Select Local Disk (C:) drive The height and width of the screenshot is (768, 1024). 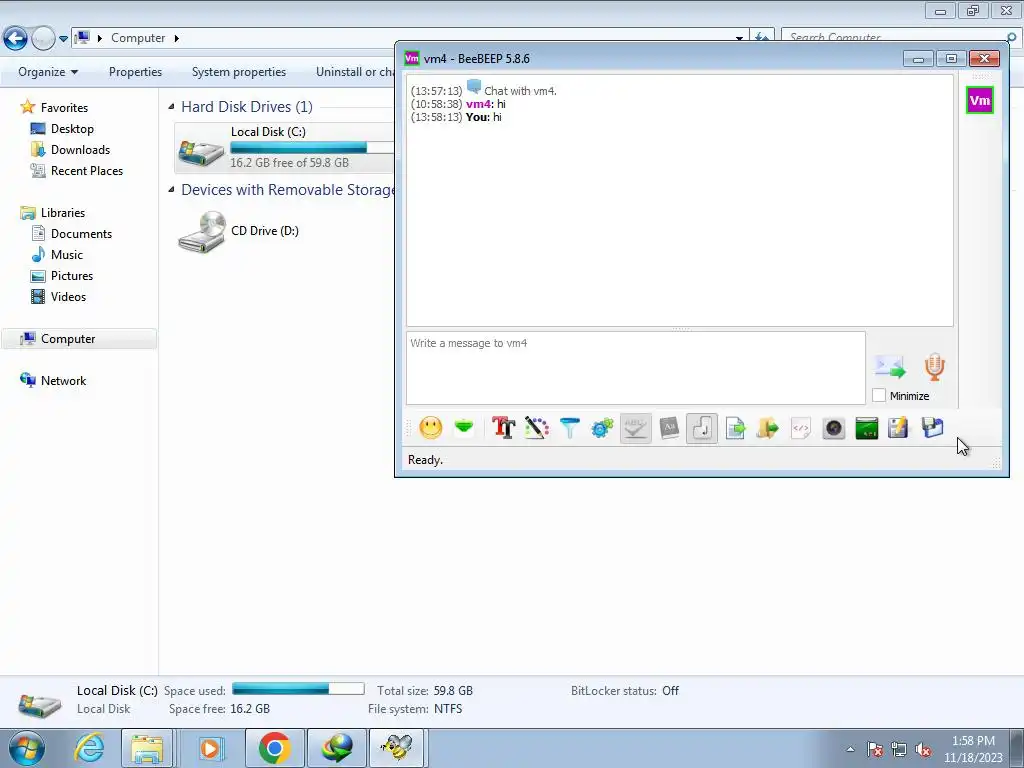[x=285, y=147]
